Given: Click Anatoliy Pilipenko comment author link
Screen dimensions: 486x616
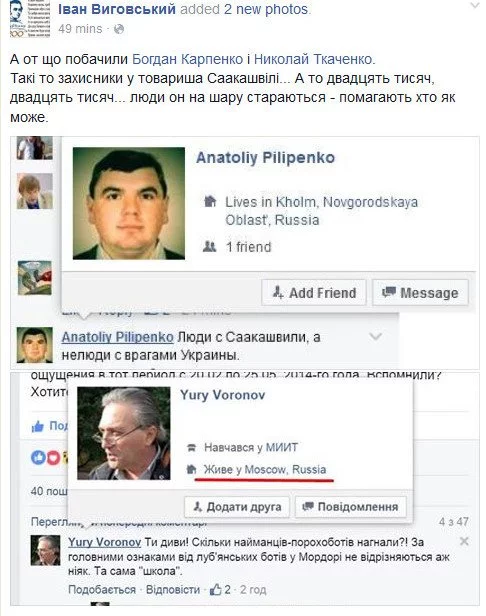Looking at the screenshot, I should point(117,337).
